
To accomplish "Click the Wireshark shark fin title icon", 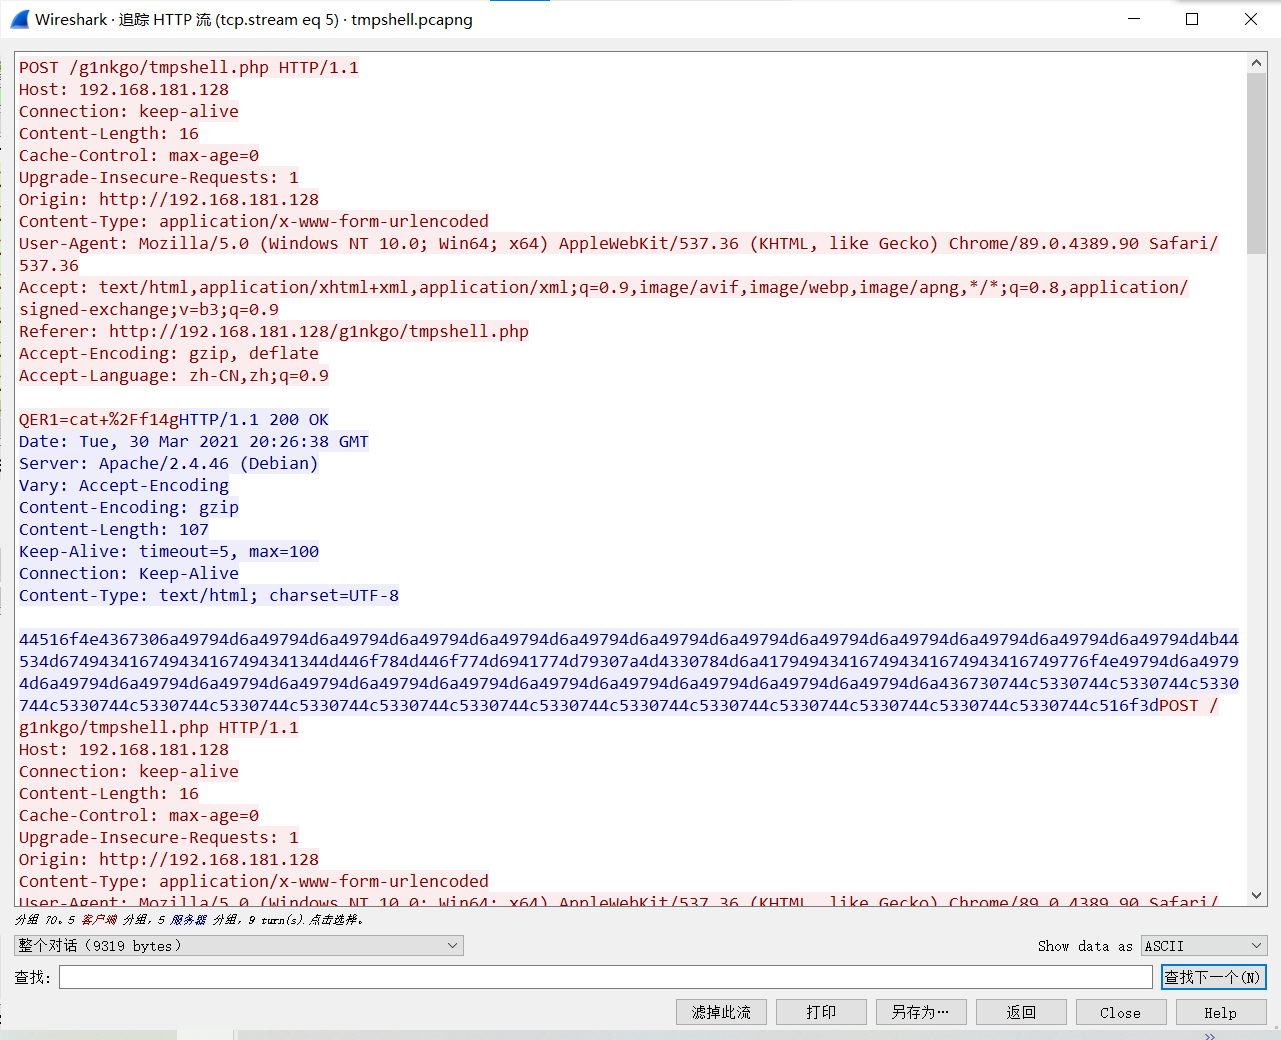I will tap(20, 19).
